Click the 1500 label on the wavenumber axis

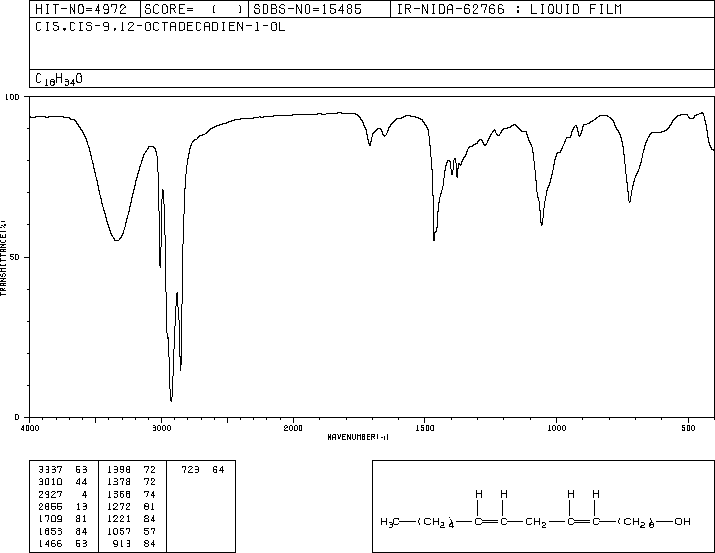(425, 428)
